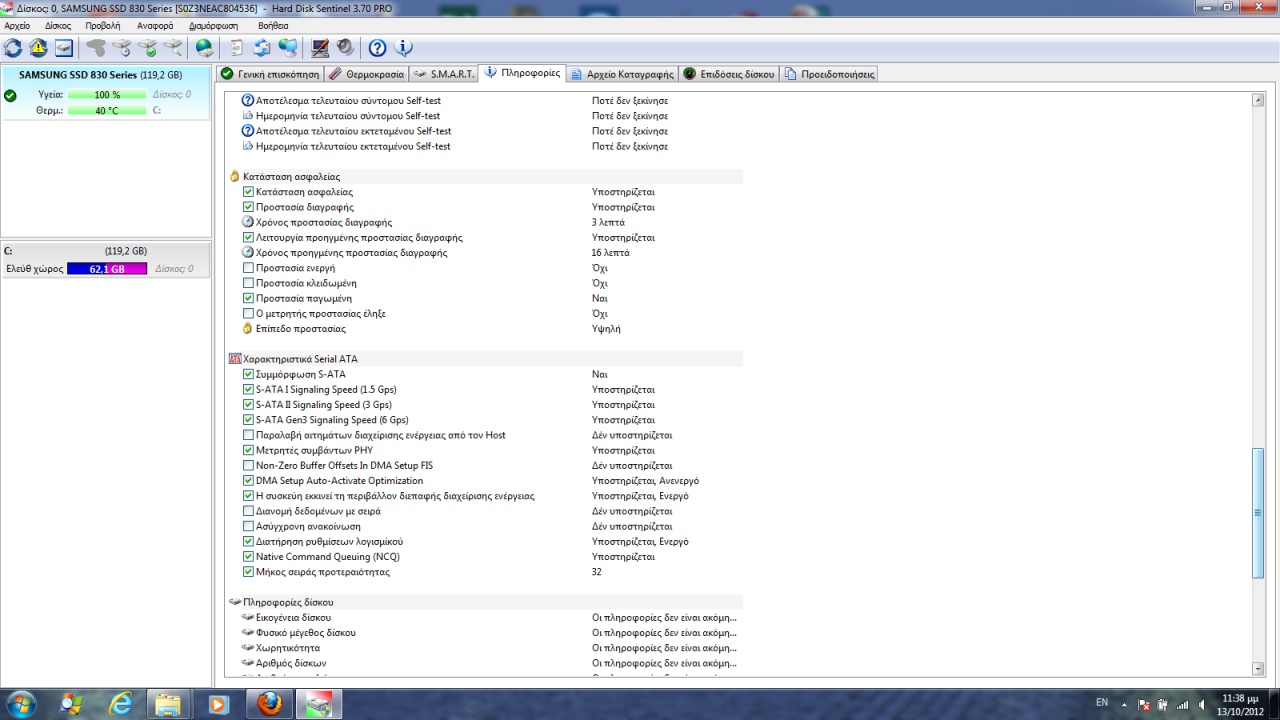The height and width of the screenshot is (720, 1280).
Task: Click the network globe and monitor icon
Action: coord(288,48)
